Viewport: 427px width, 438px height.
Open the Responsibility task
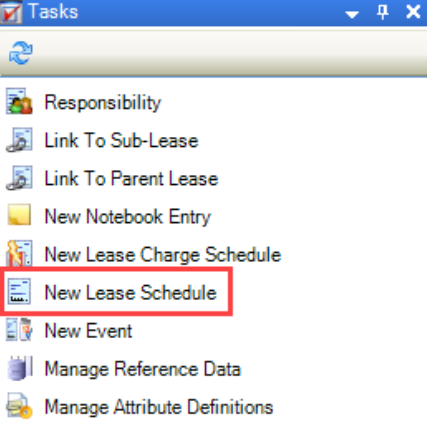pyautogui.click(x=103, y=102)
